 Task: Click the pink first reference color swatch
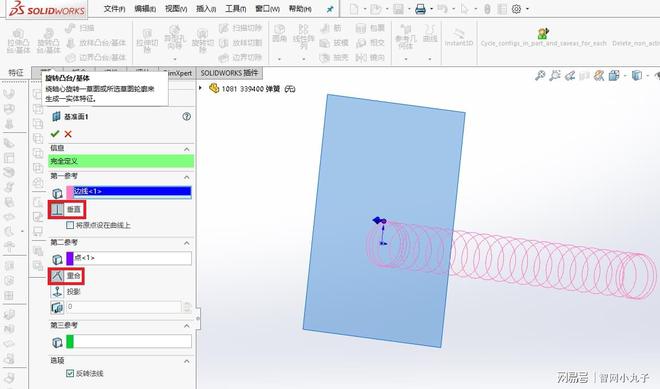point(69,192)
